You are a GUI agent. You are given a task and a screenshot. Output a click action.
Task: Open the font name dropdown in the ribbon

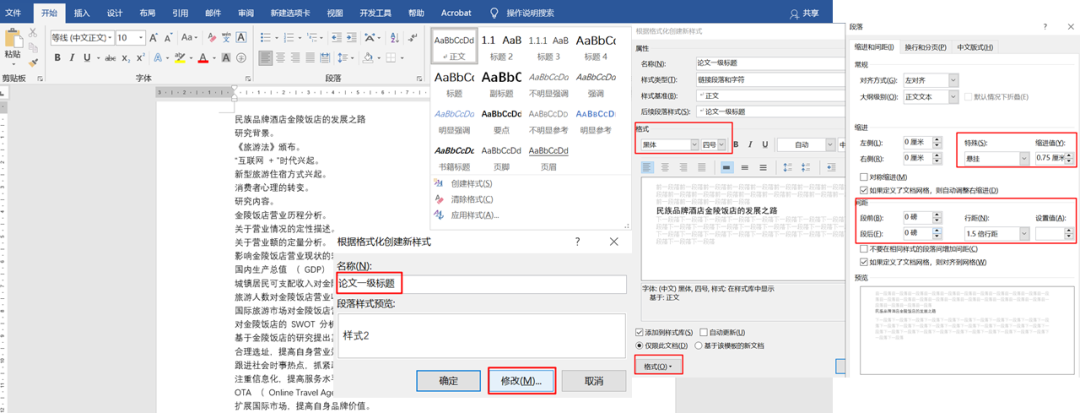pos(108,38)
